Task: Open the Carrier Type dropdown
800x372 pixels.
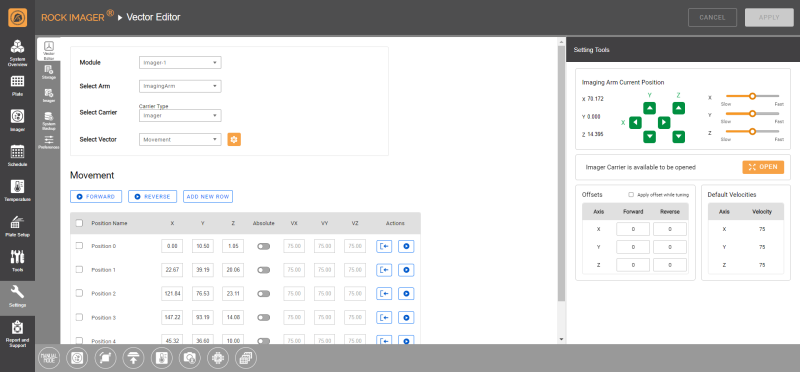Action: [180, 115]
